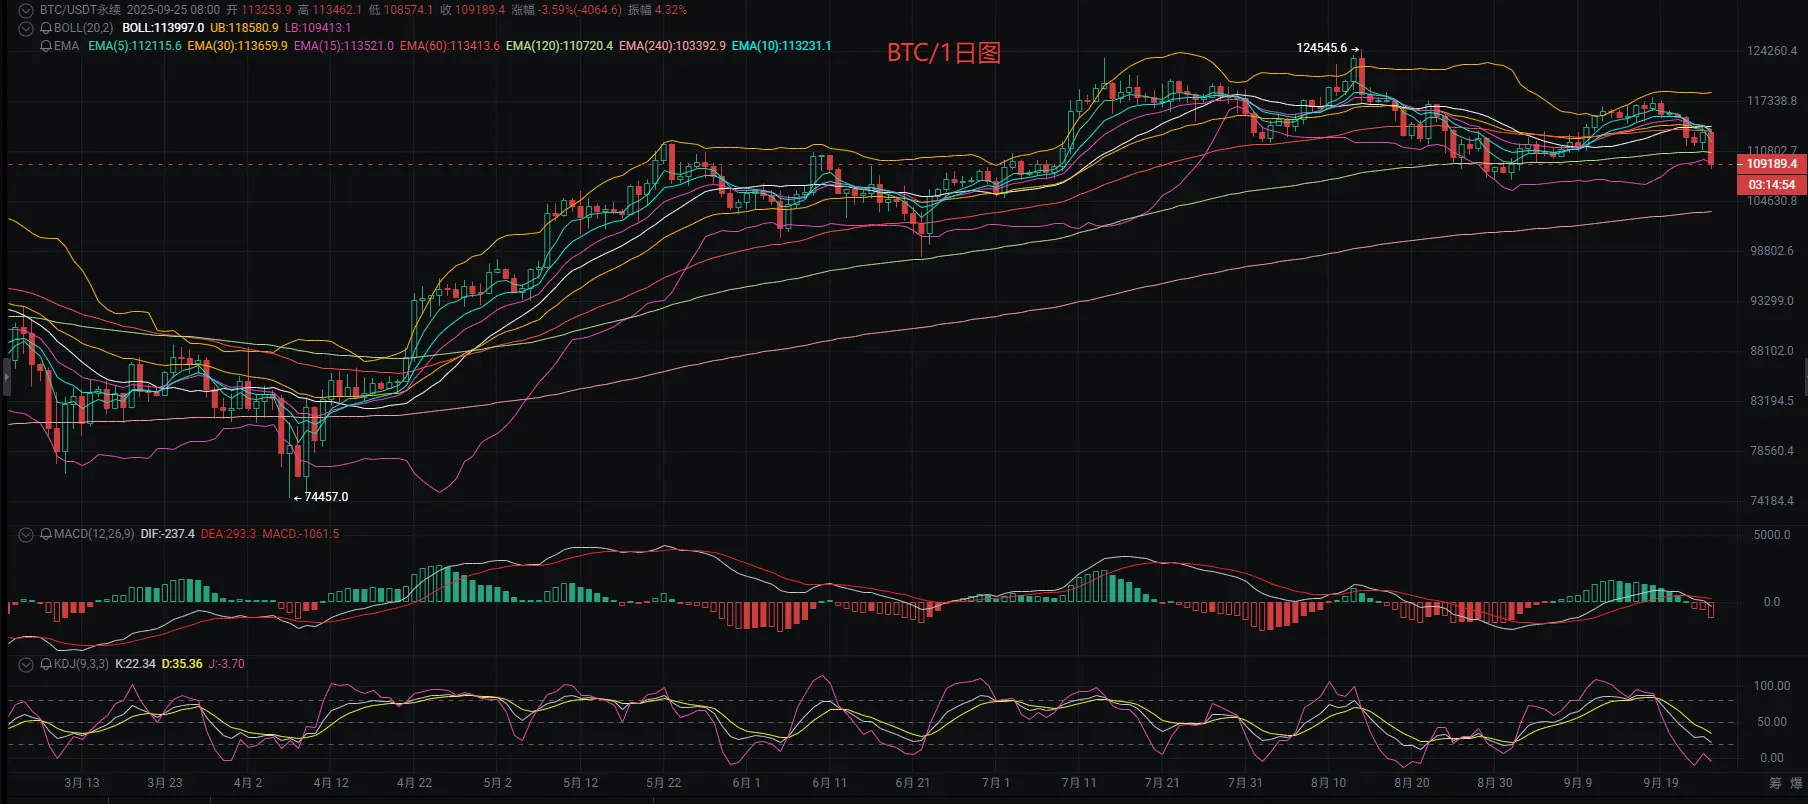The image size is (1808, 804).
Task: Click the DIF value -237.4
Action: (168, 534)
